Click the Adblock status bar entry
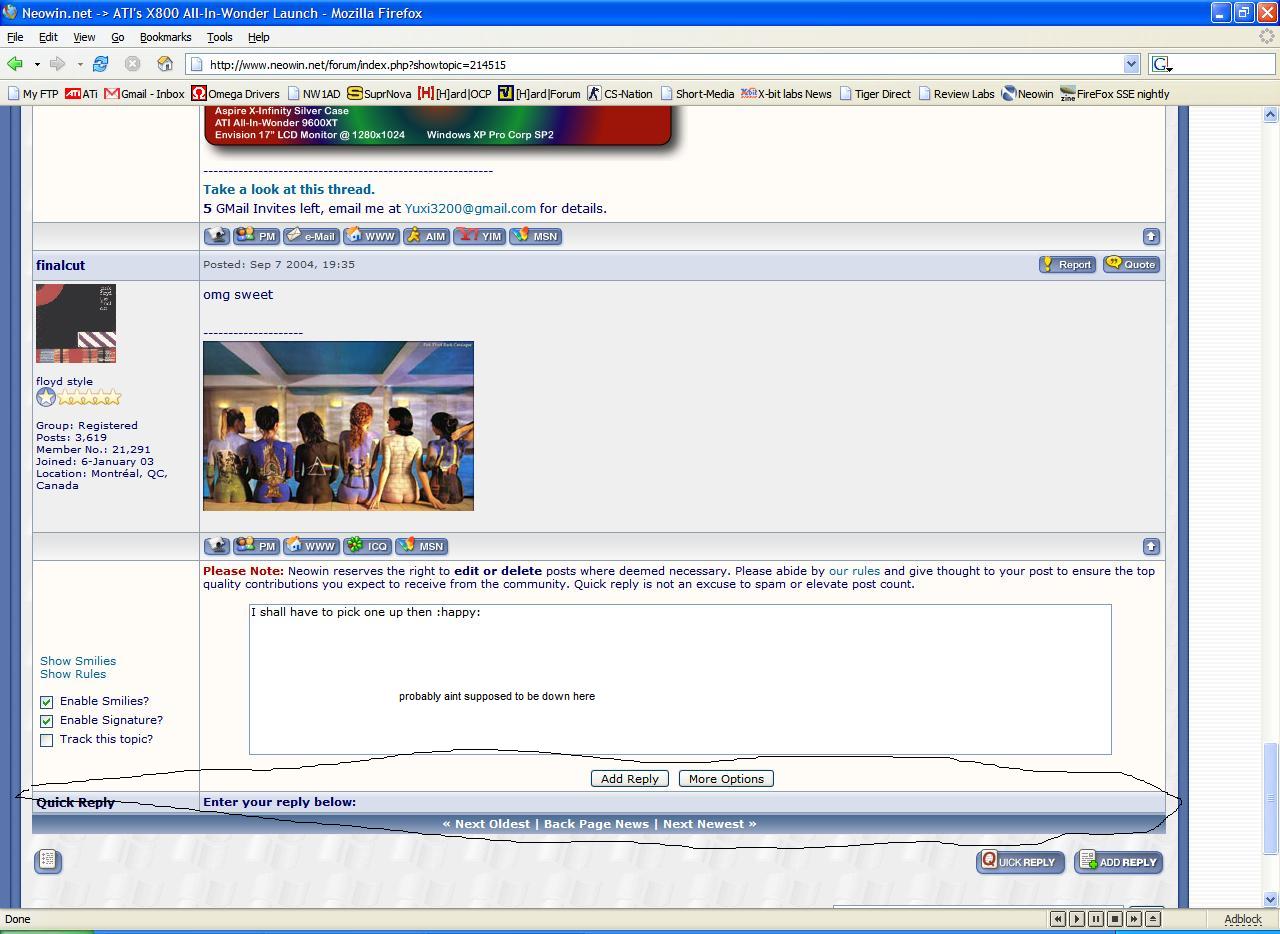 [x=1243, y=919]
